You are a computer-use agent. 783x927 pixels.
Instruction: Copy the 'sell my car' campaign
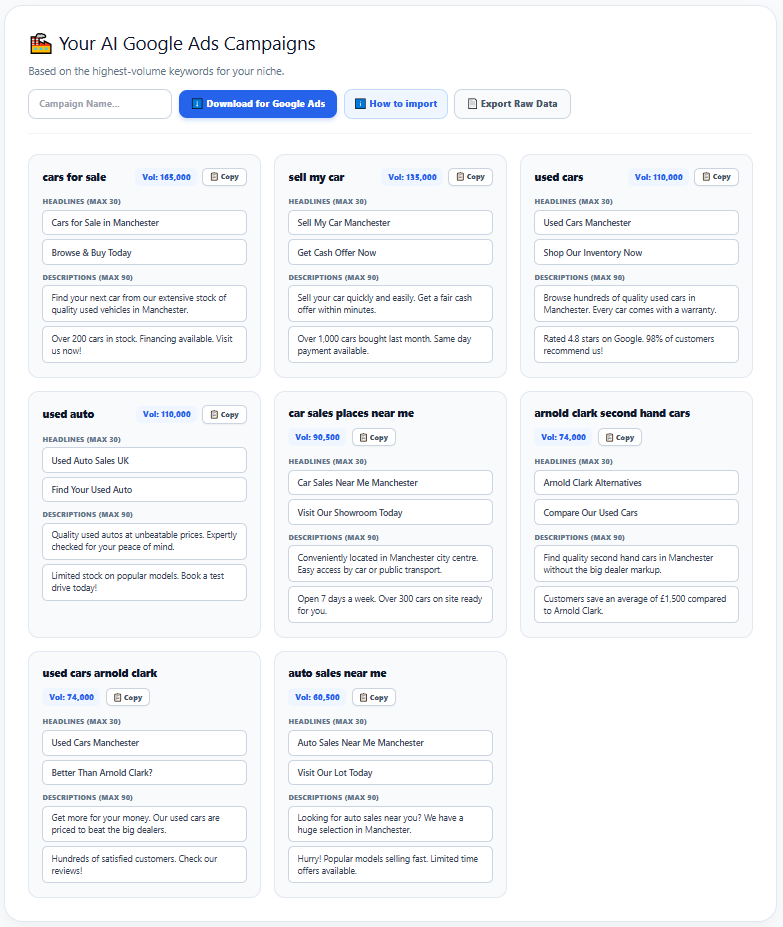[x=471, y=177]
